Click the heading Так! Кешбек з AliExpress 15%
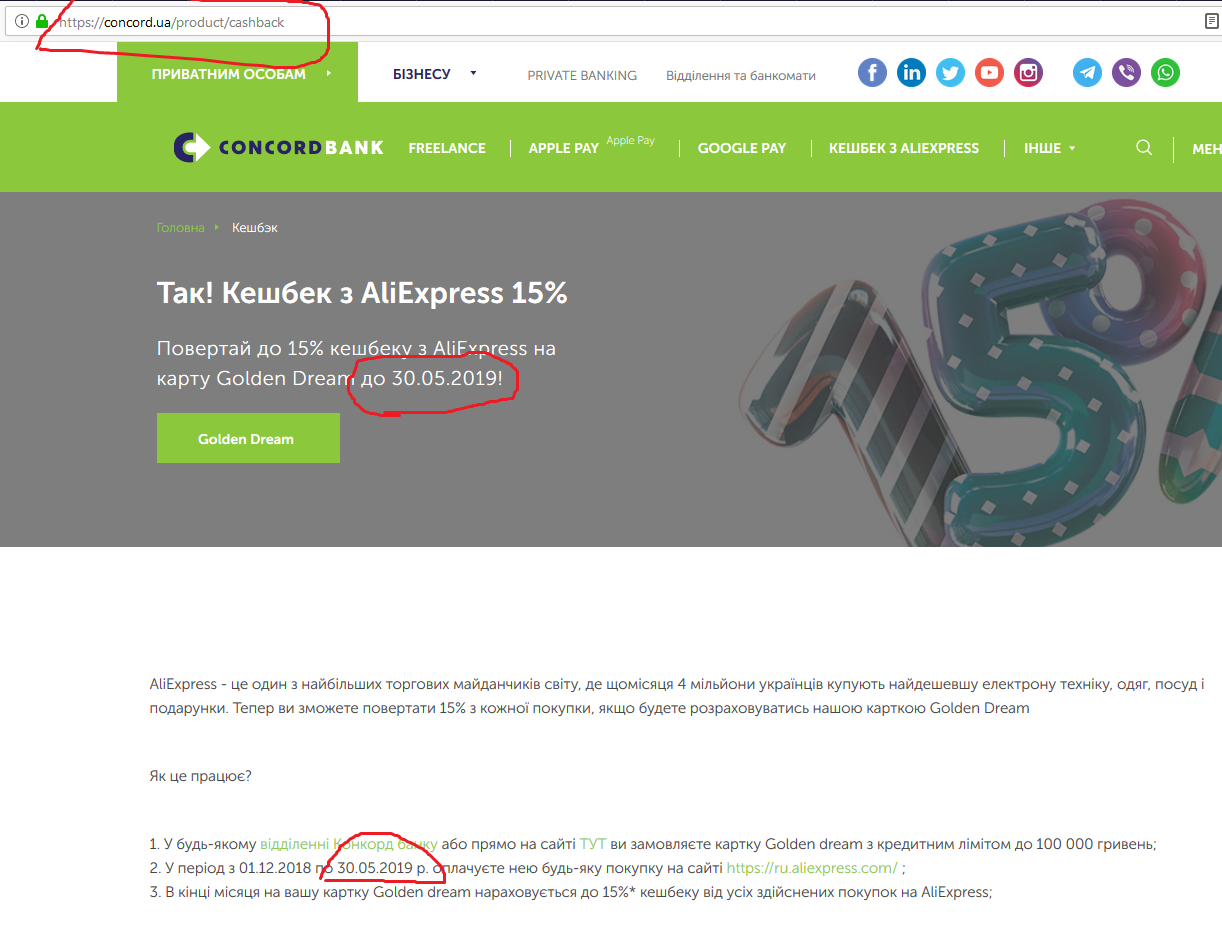The width and height of the screenshot is (1222, 925). (362, 293)
